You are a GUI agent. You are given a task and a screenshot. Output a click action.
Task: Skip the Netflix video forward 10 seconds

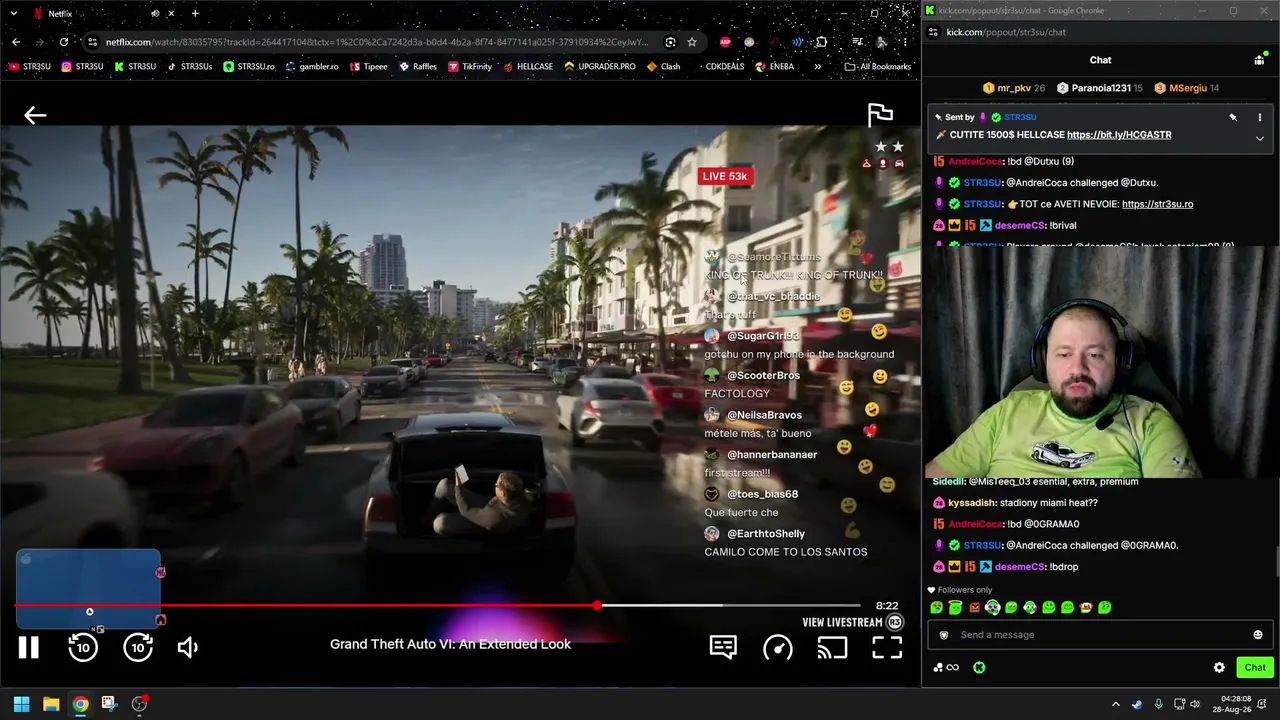[138, 648]
